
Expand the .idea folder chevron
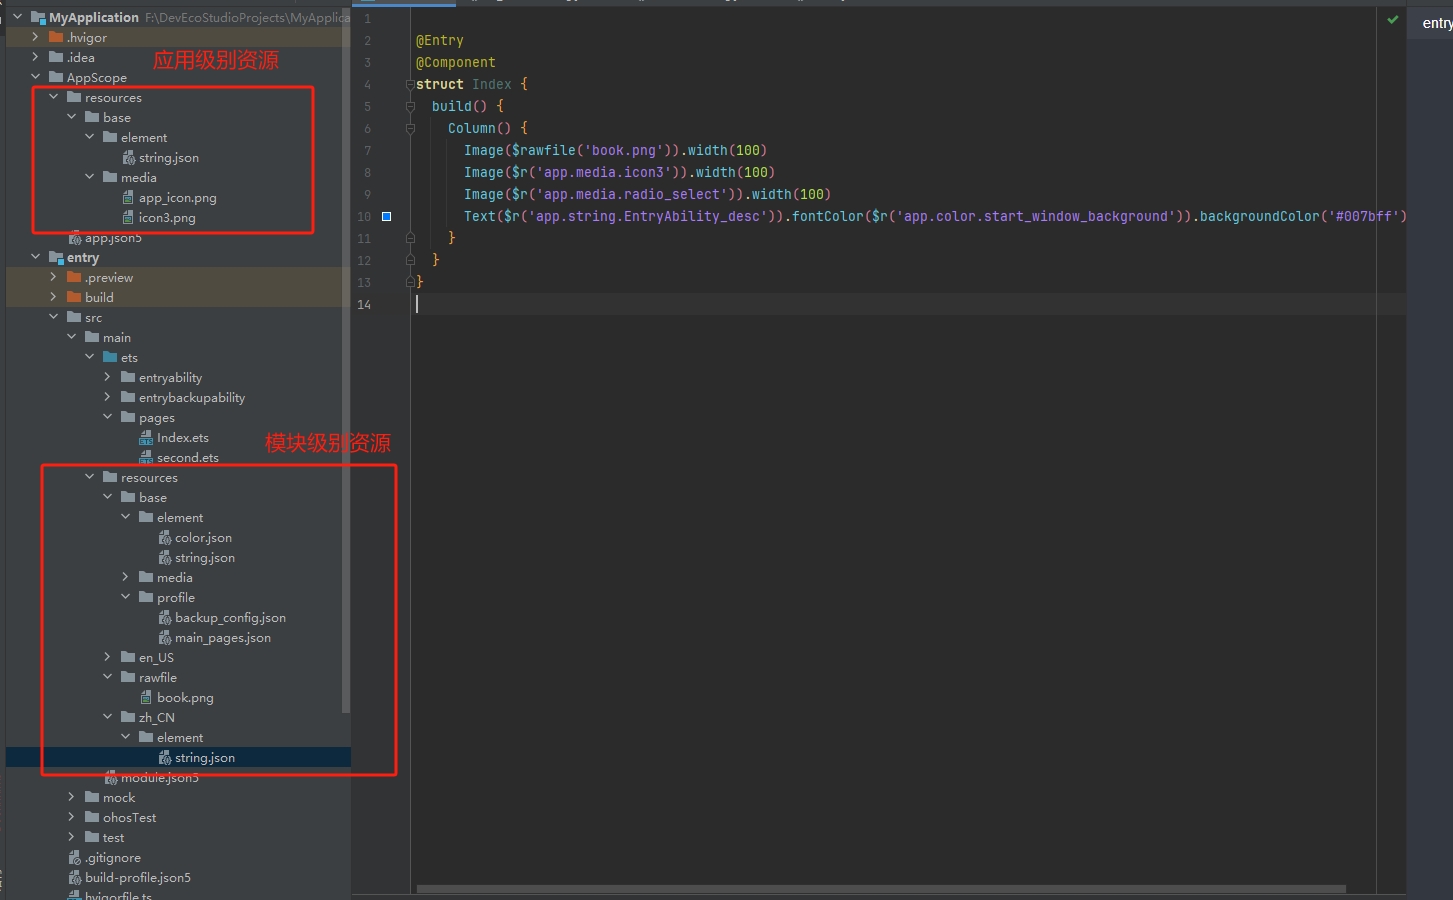tap(36, 57)
